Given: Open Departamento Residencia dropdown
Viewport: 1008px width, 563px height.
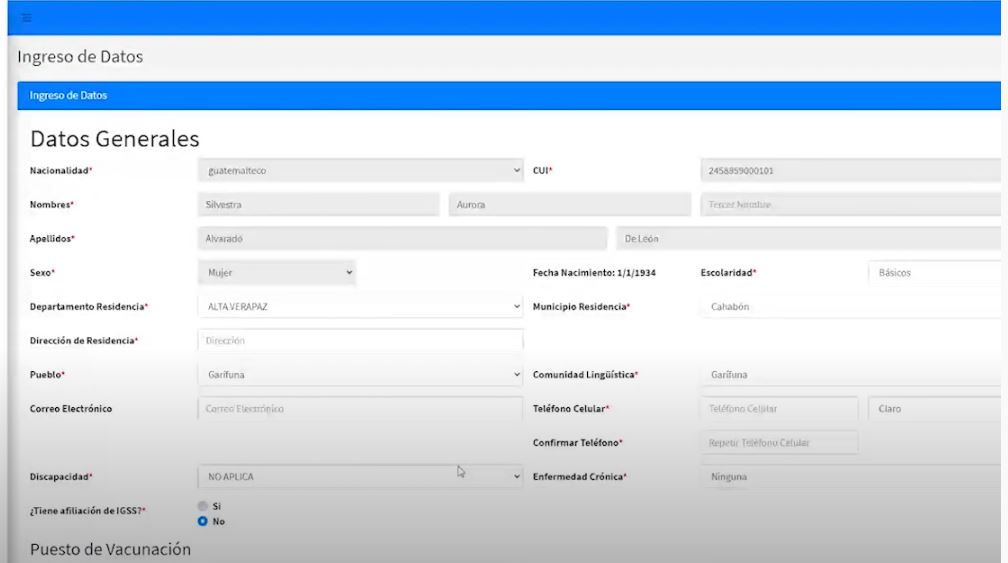Looking at the screenshot, I should coord(360,306).
